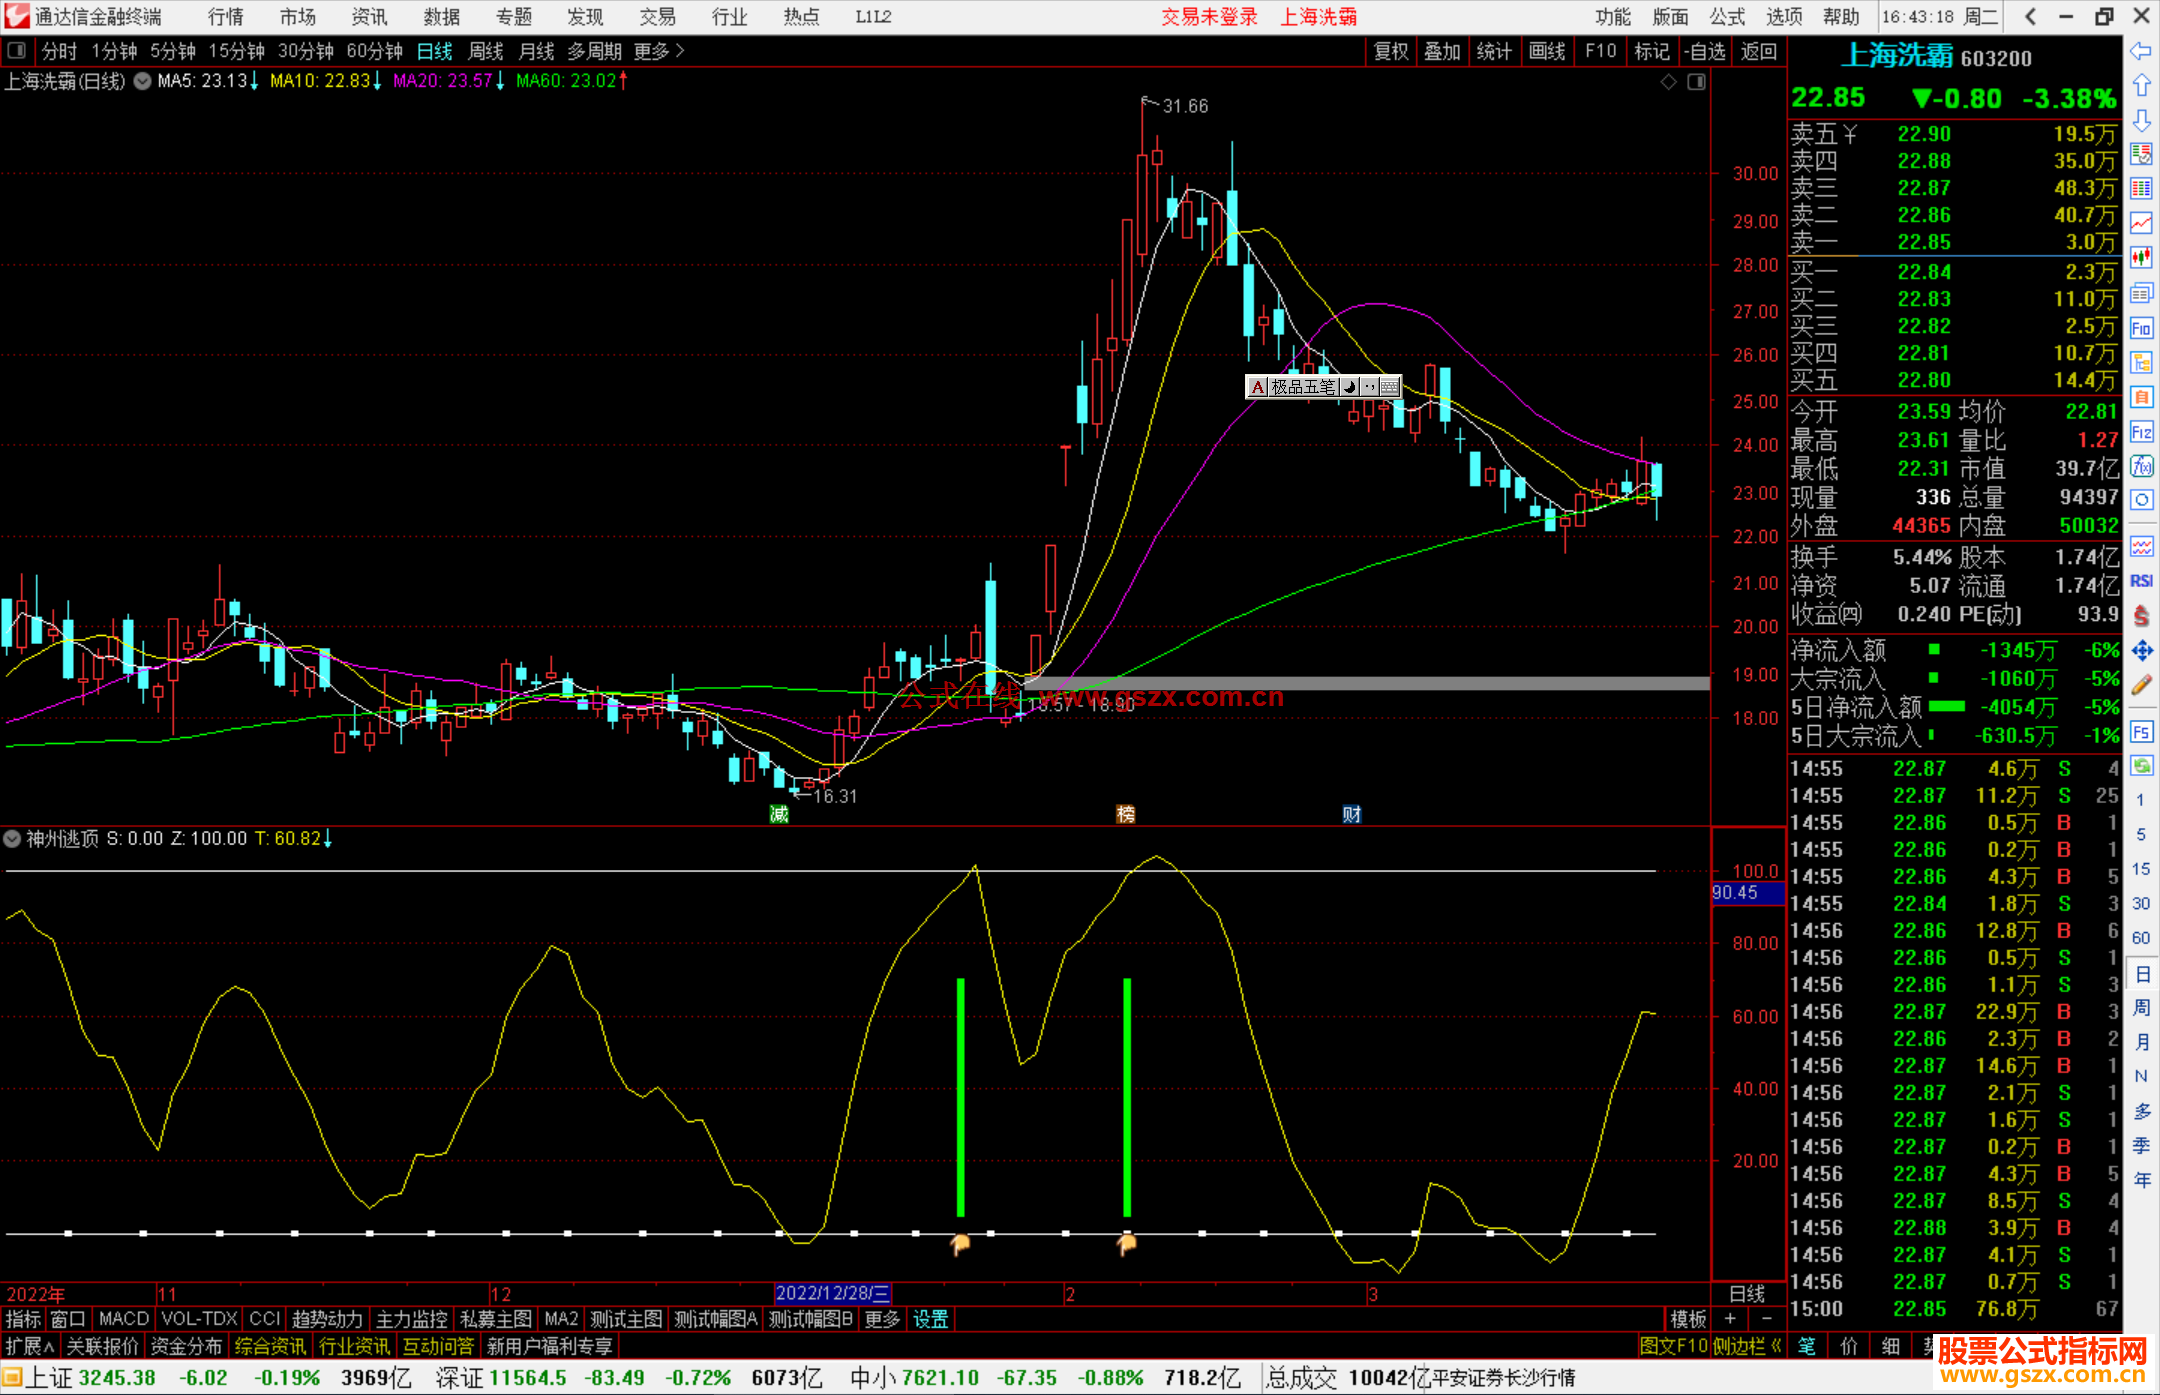Image resolution: width=2160 pixels, height=1395 pixels.
Task: Click the 设置 link in indicator bar
Action: click(x=930, y=1319)
